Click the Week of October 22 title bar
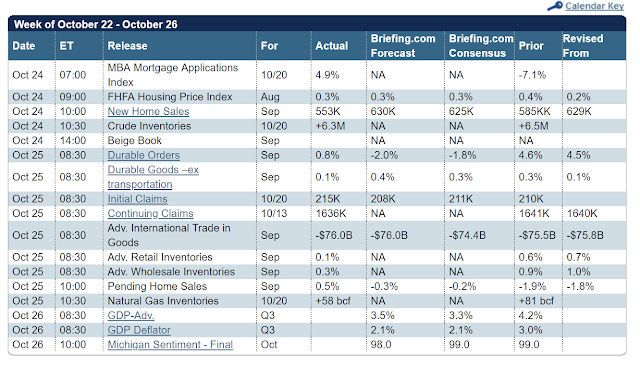This screenshot has width=640, height=367. tap(317, 24)
